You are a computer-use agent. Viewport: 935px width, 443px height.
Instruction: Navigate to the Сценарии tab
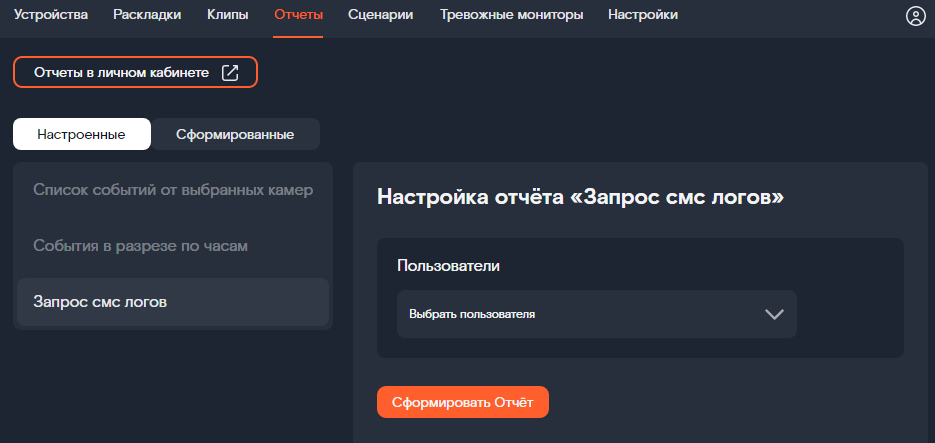pyautogui.click(x=380, y=15)
